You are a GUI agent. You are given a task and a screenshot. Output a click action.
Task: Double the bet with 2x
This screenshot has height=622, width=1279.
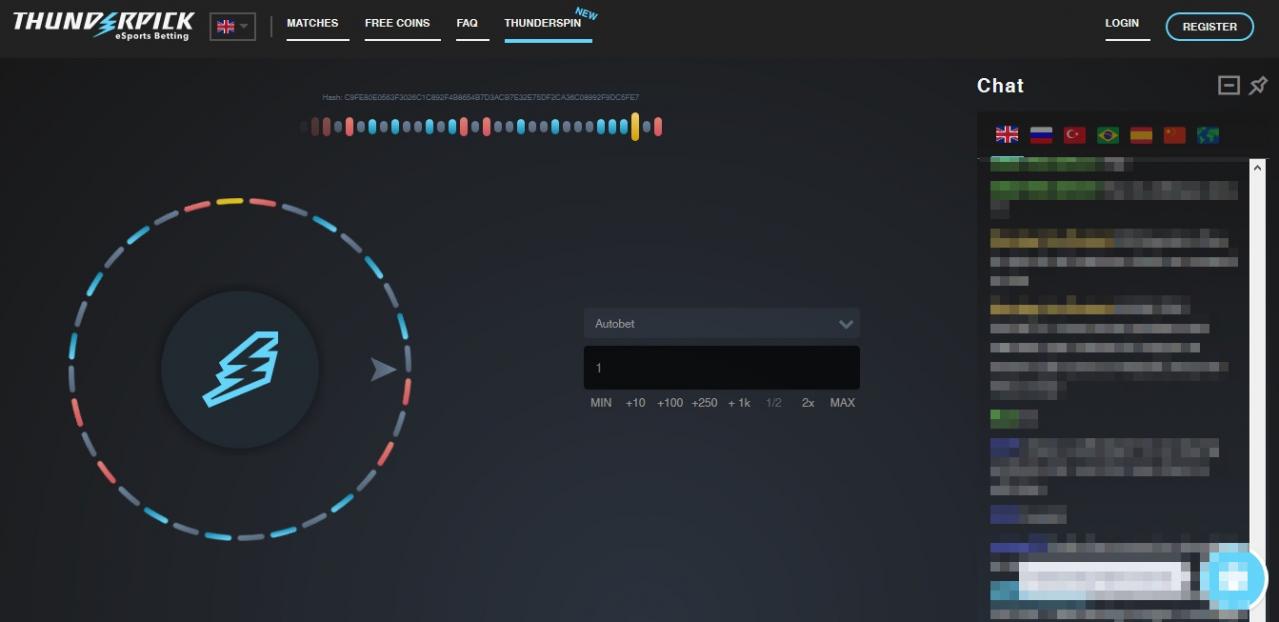click(x=807, y=403)
